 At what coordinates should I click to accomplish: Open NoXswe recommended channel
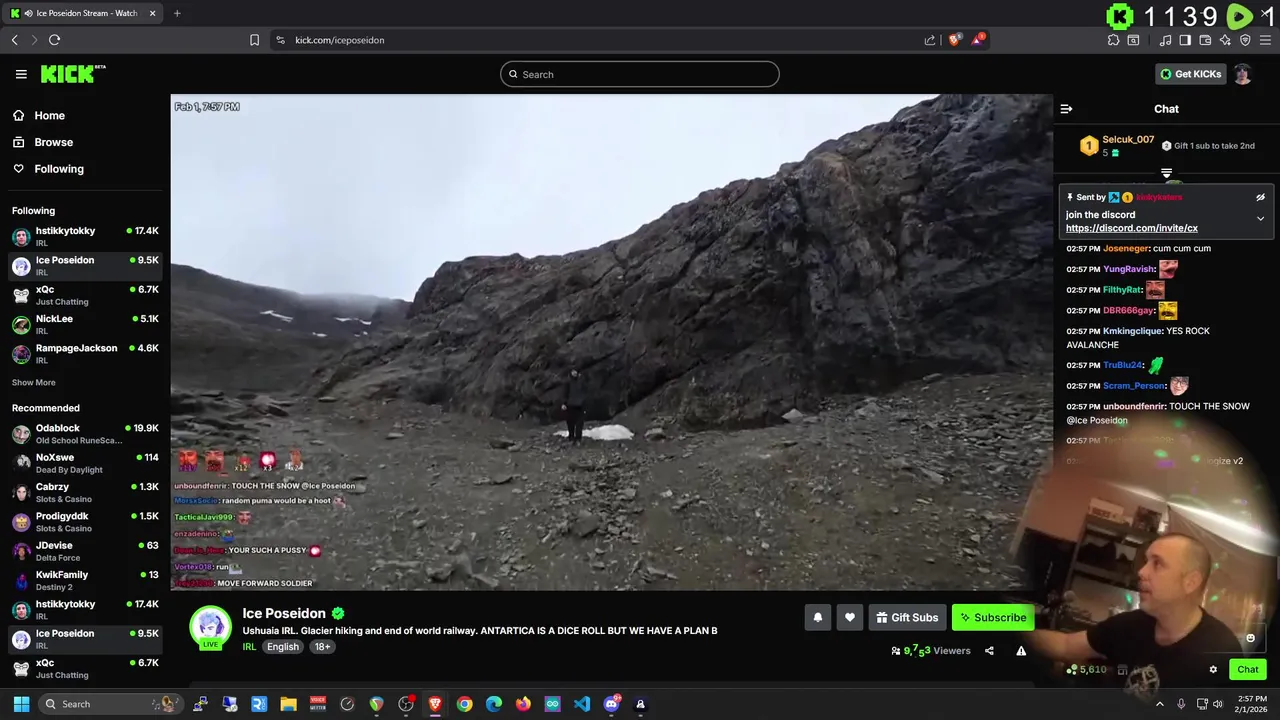point(85,463)
